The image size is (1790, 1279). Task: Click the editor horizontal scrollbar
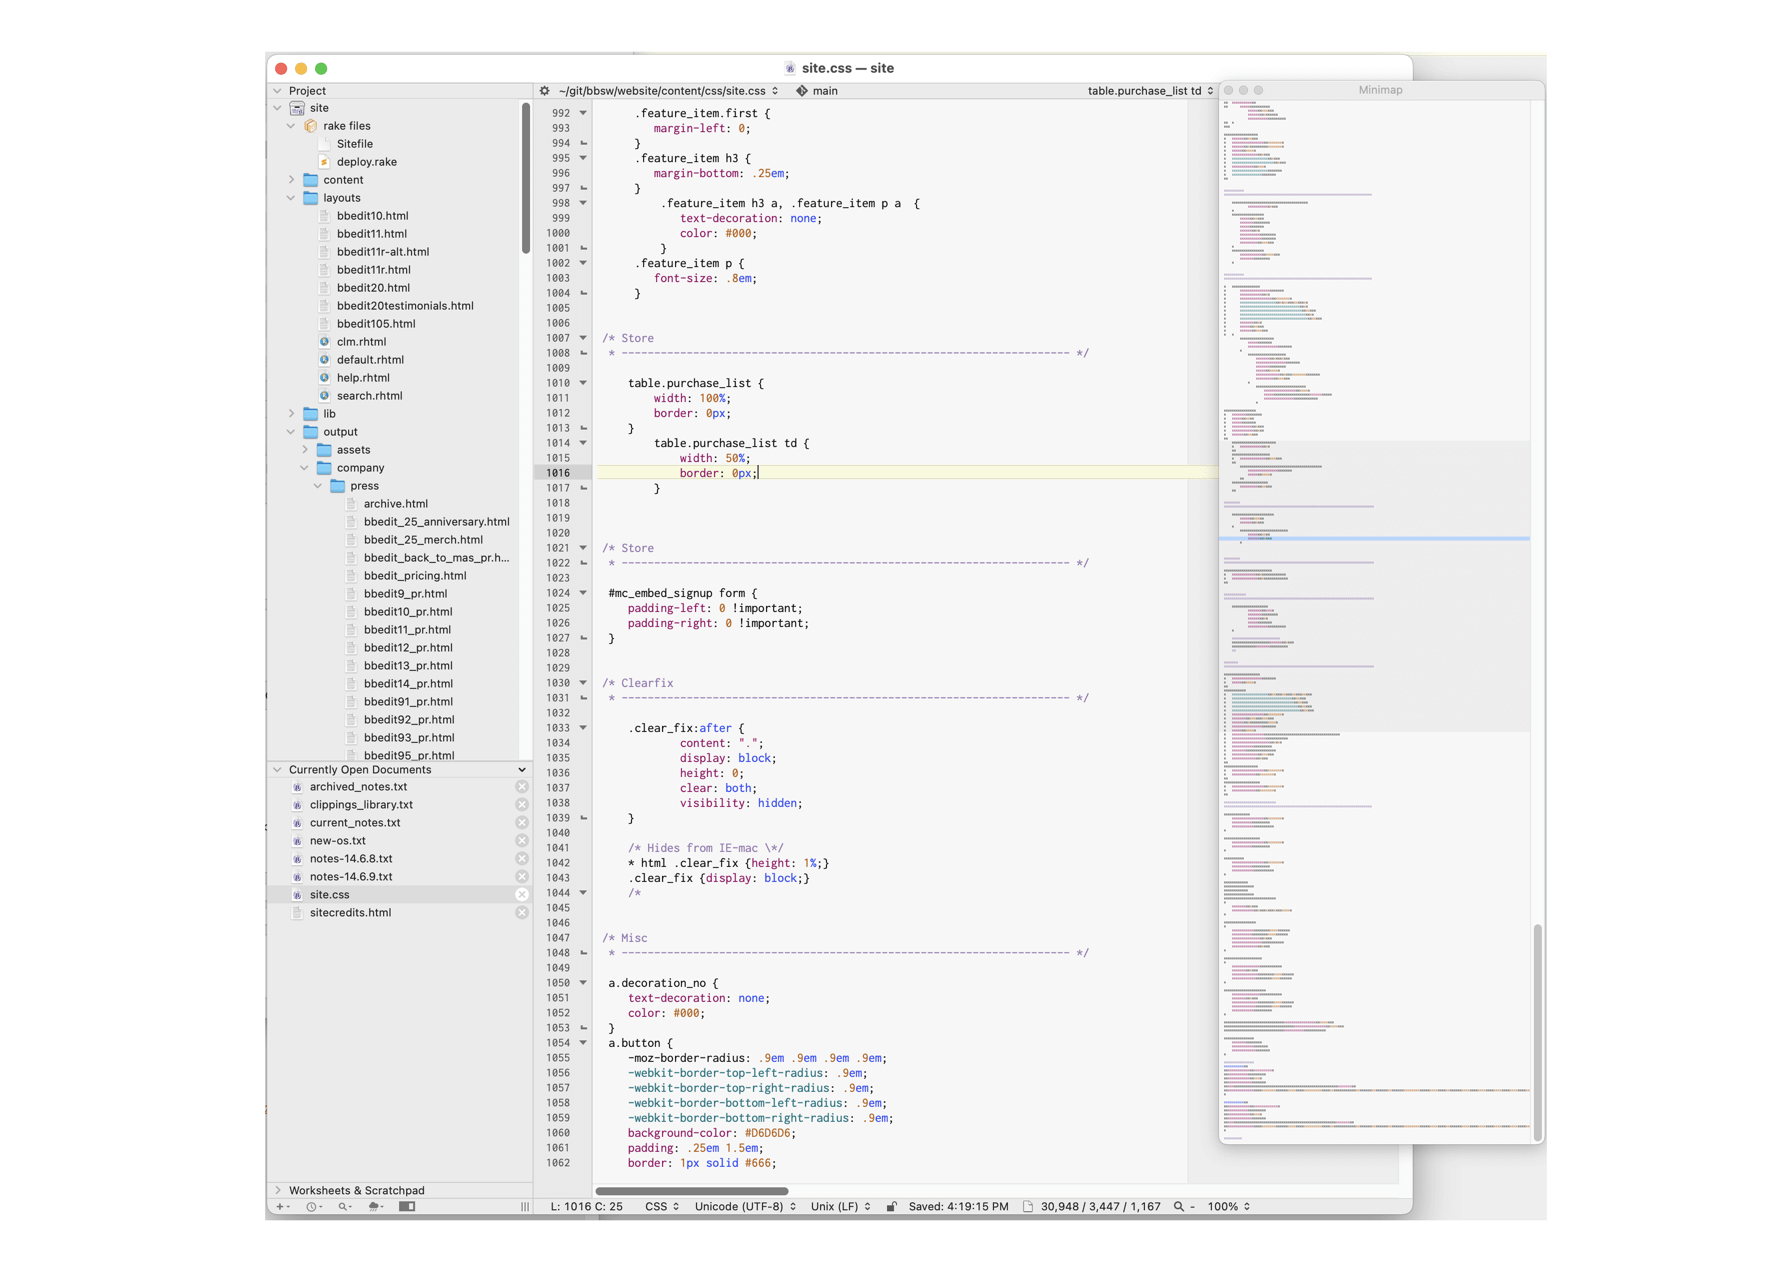point(692,1191)
